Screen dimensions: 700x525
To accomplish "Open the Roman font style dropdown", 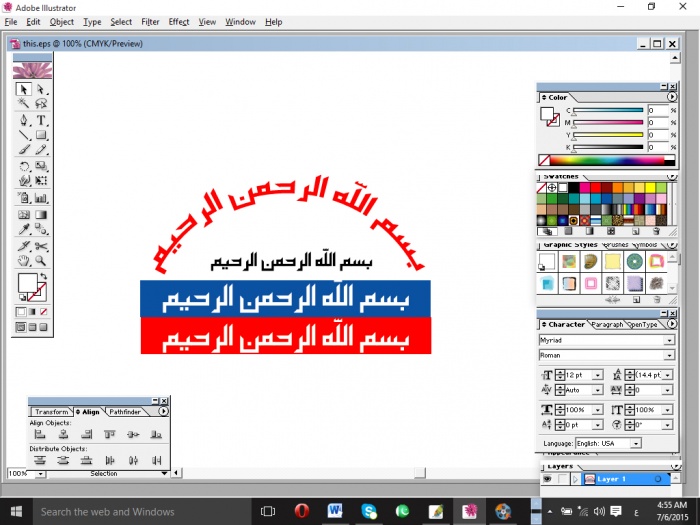I will [x=669, y=356].
